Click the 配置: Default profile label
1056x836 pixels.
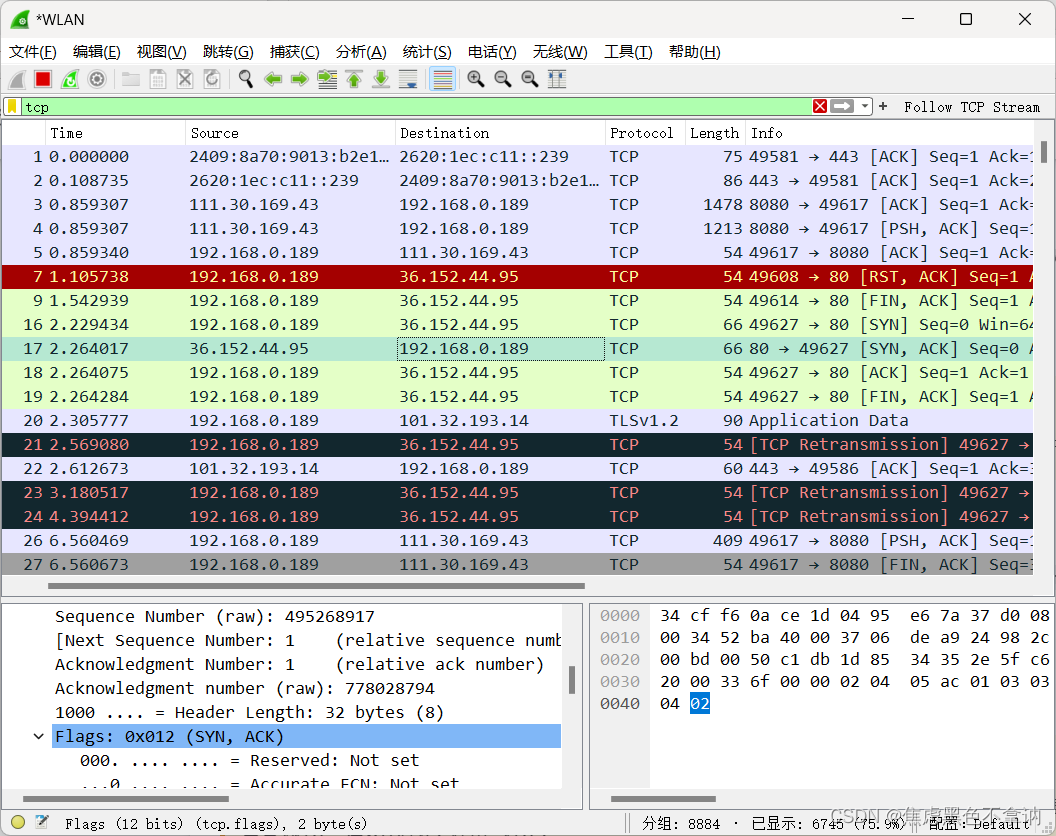coord(980,823)
